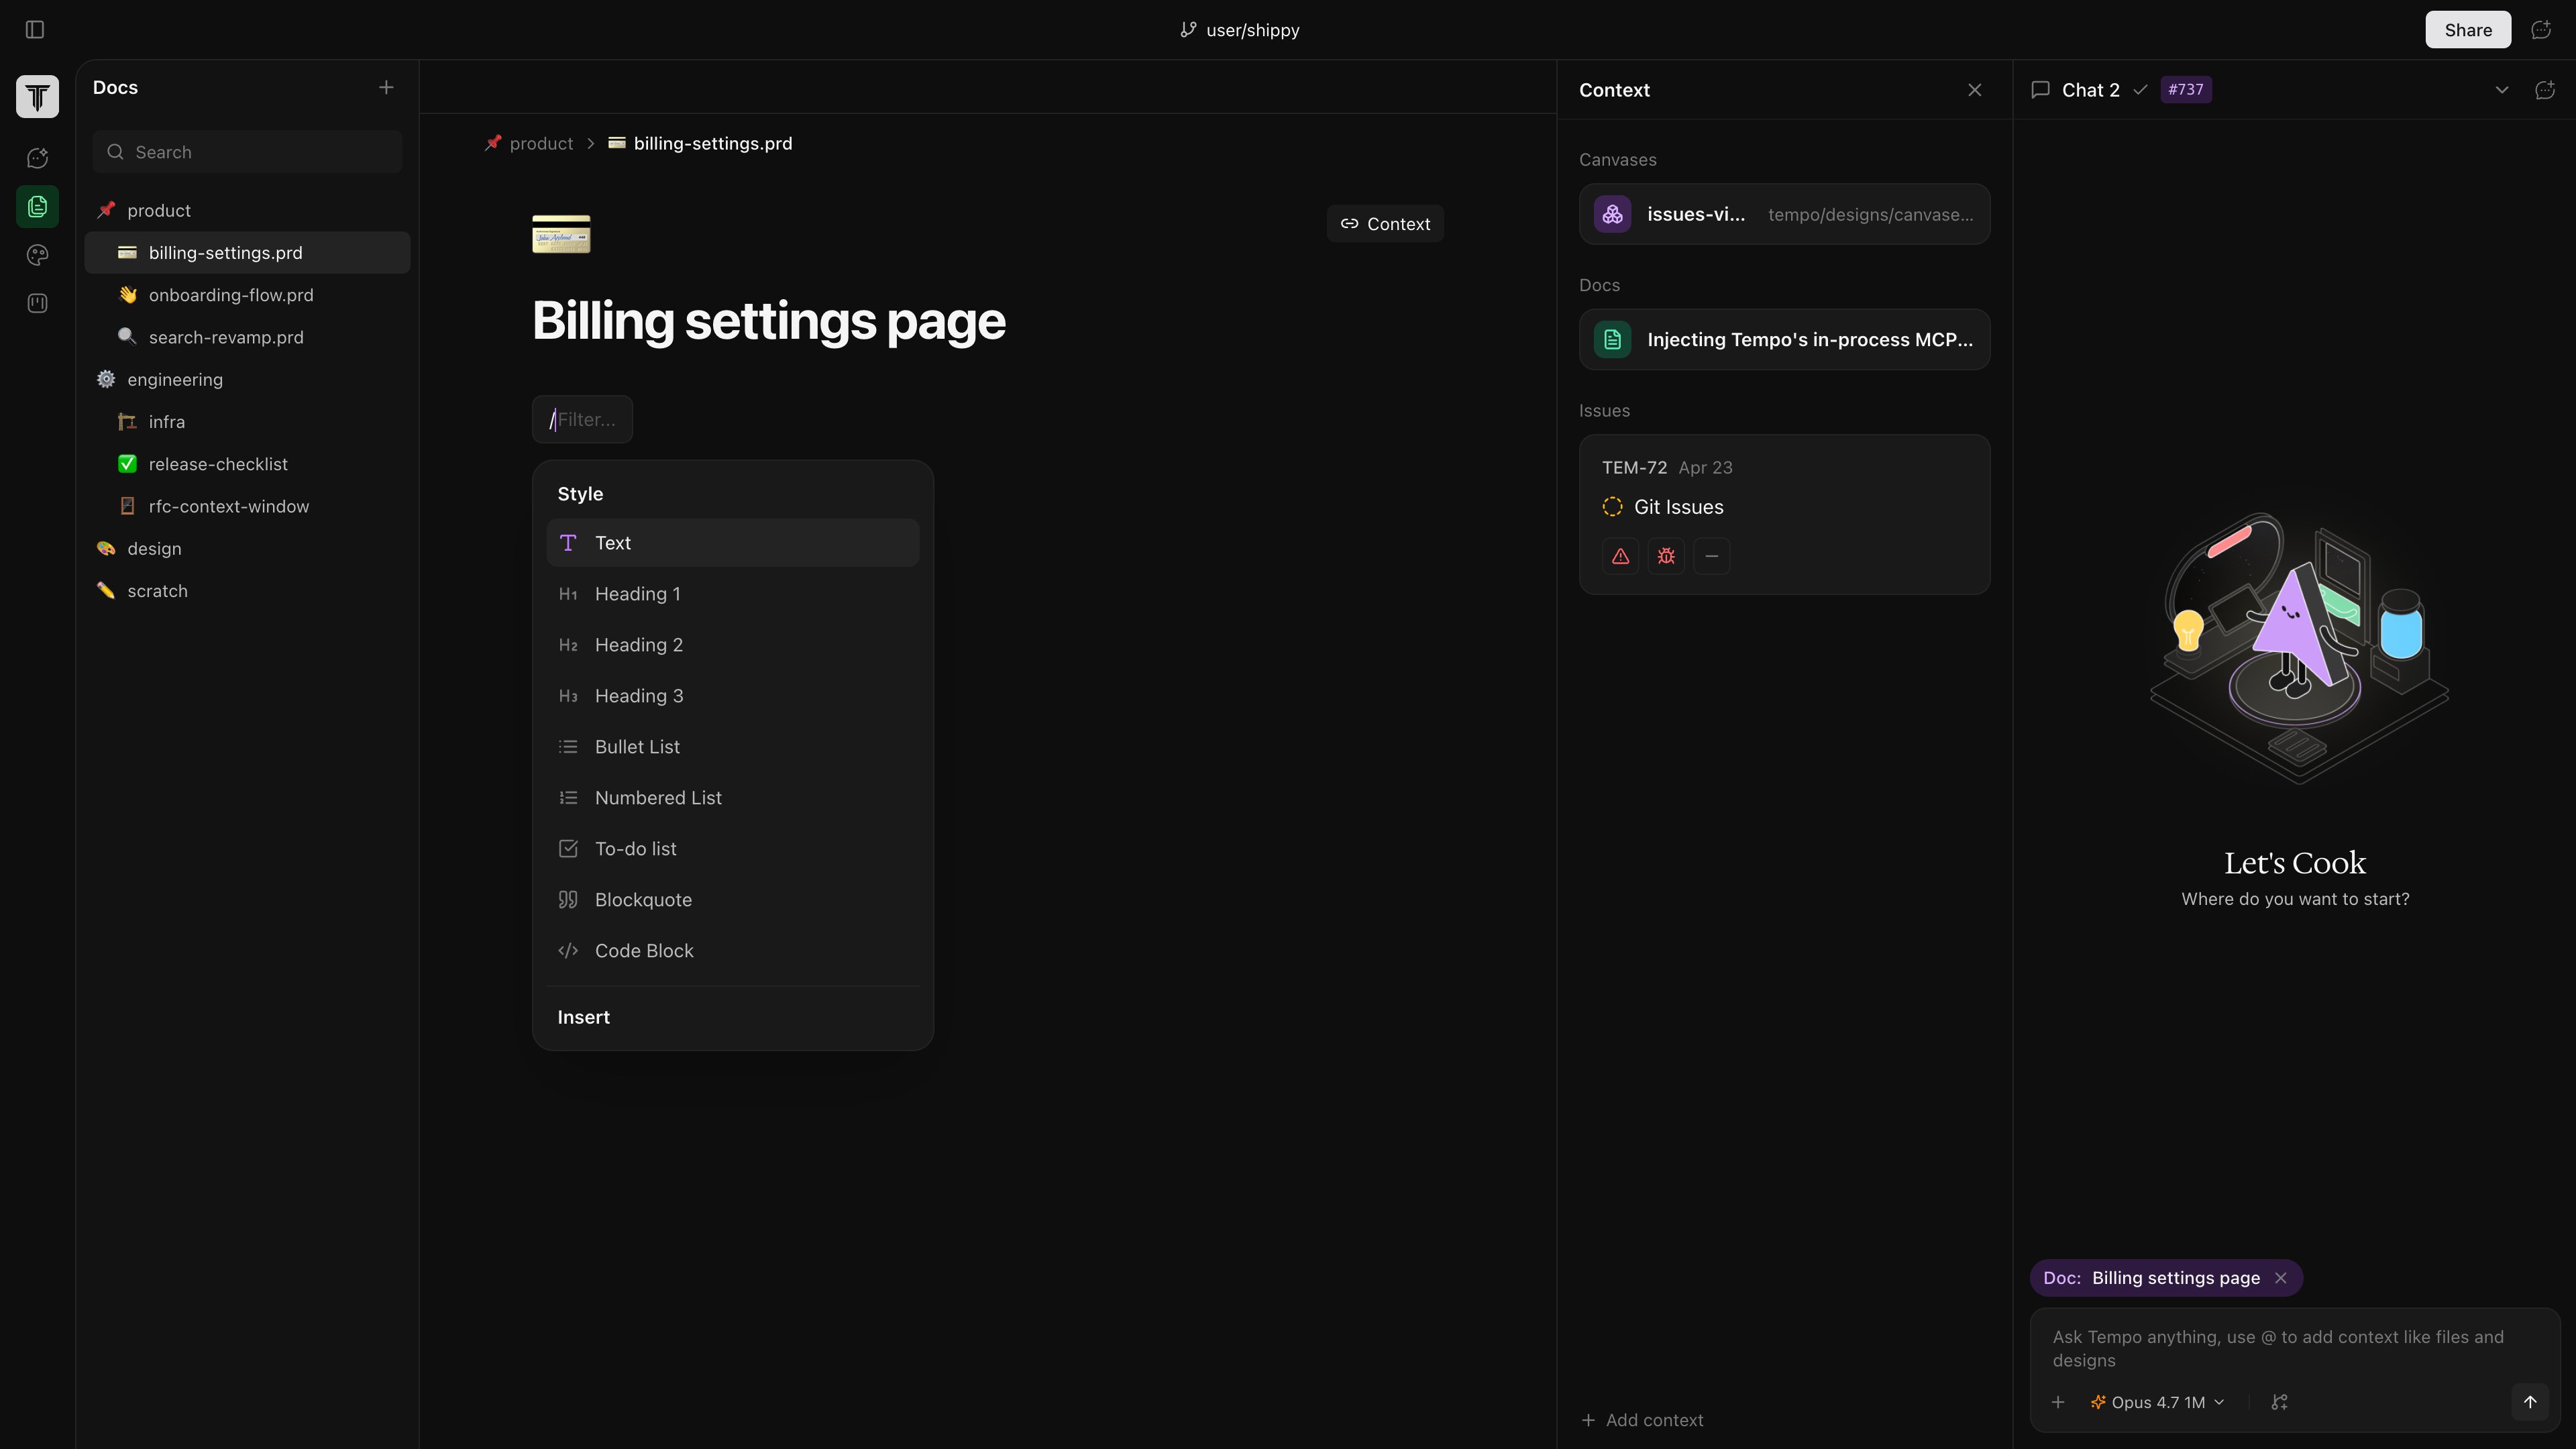Open the new chat icon in the left rail
Viewport: 2576px width, 1449px height.
coord(38,158)
